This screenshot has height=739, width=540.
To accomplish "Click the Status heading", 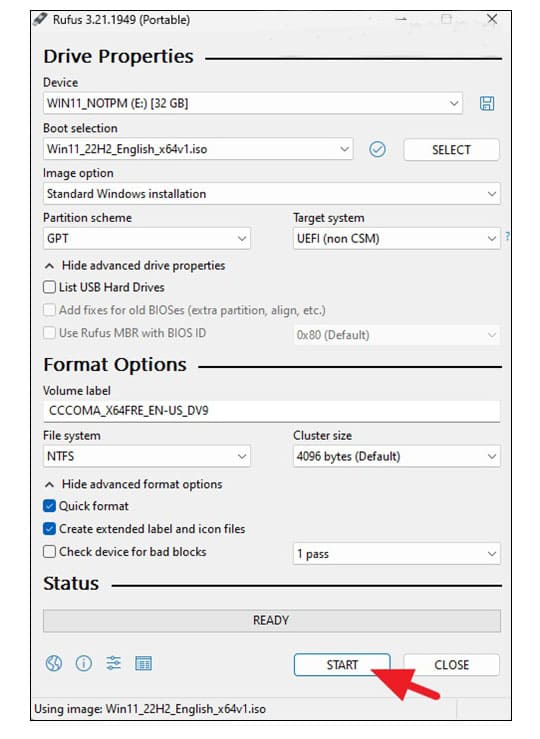I will (71, 583).
